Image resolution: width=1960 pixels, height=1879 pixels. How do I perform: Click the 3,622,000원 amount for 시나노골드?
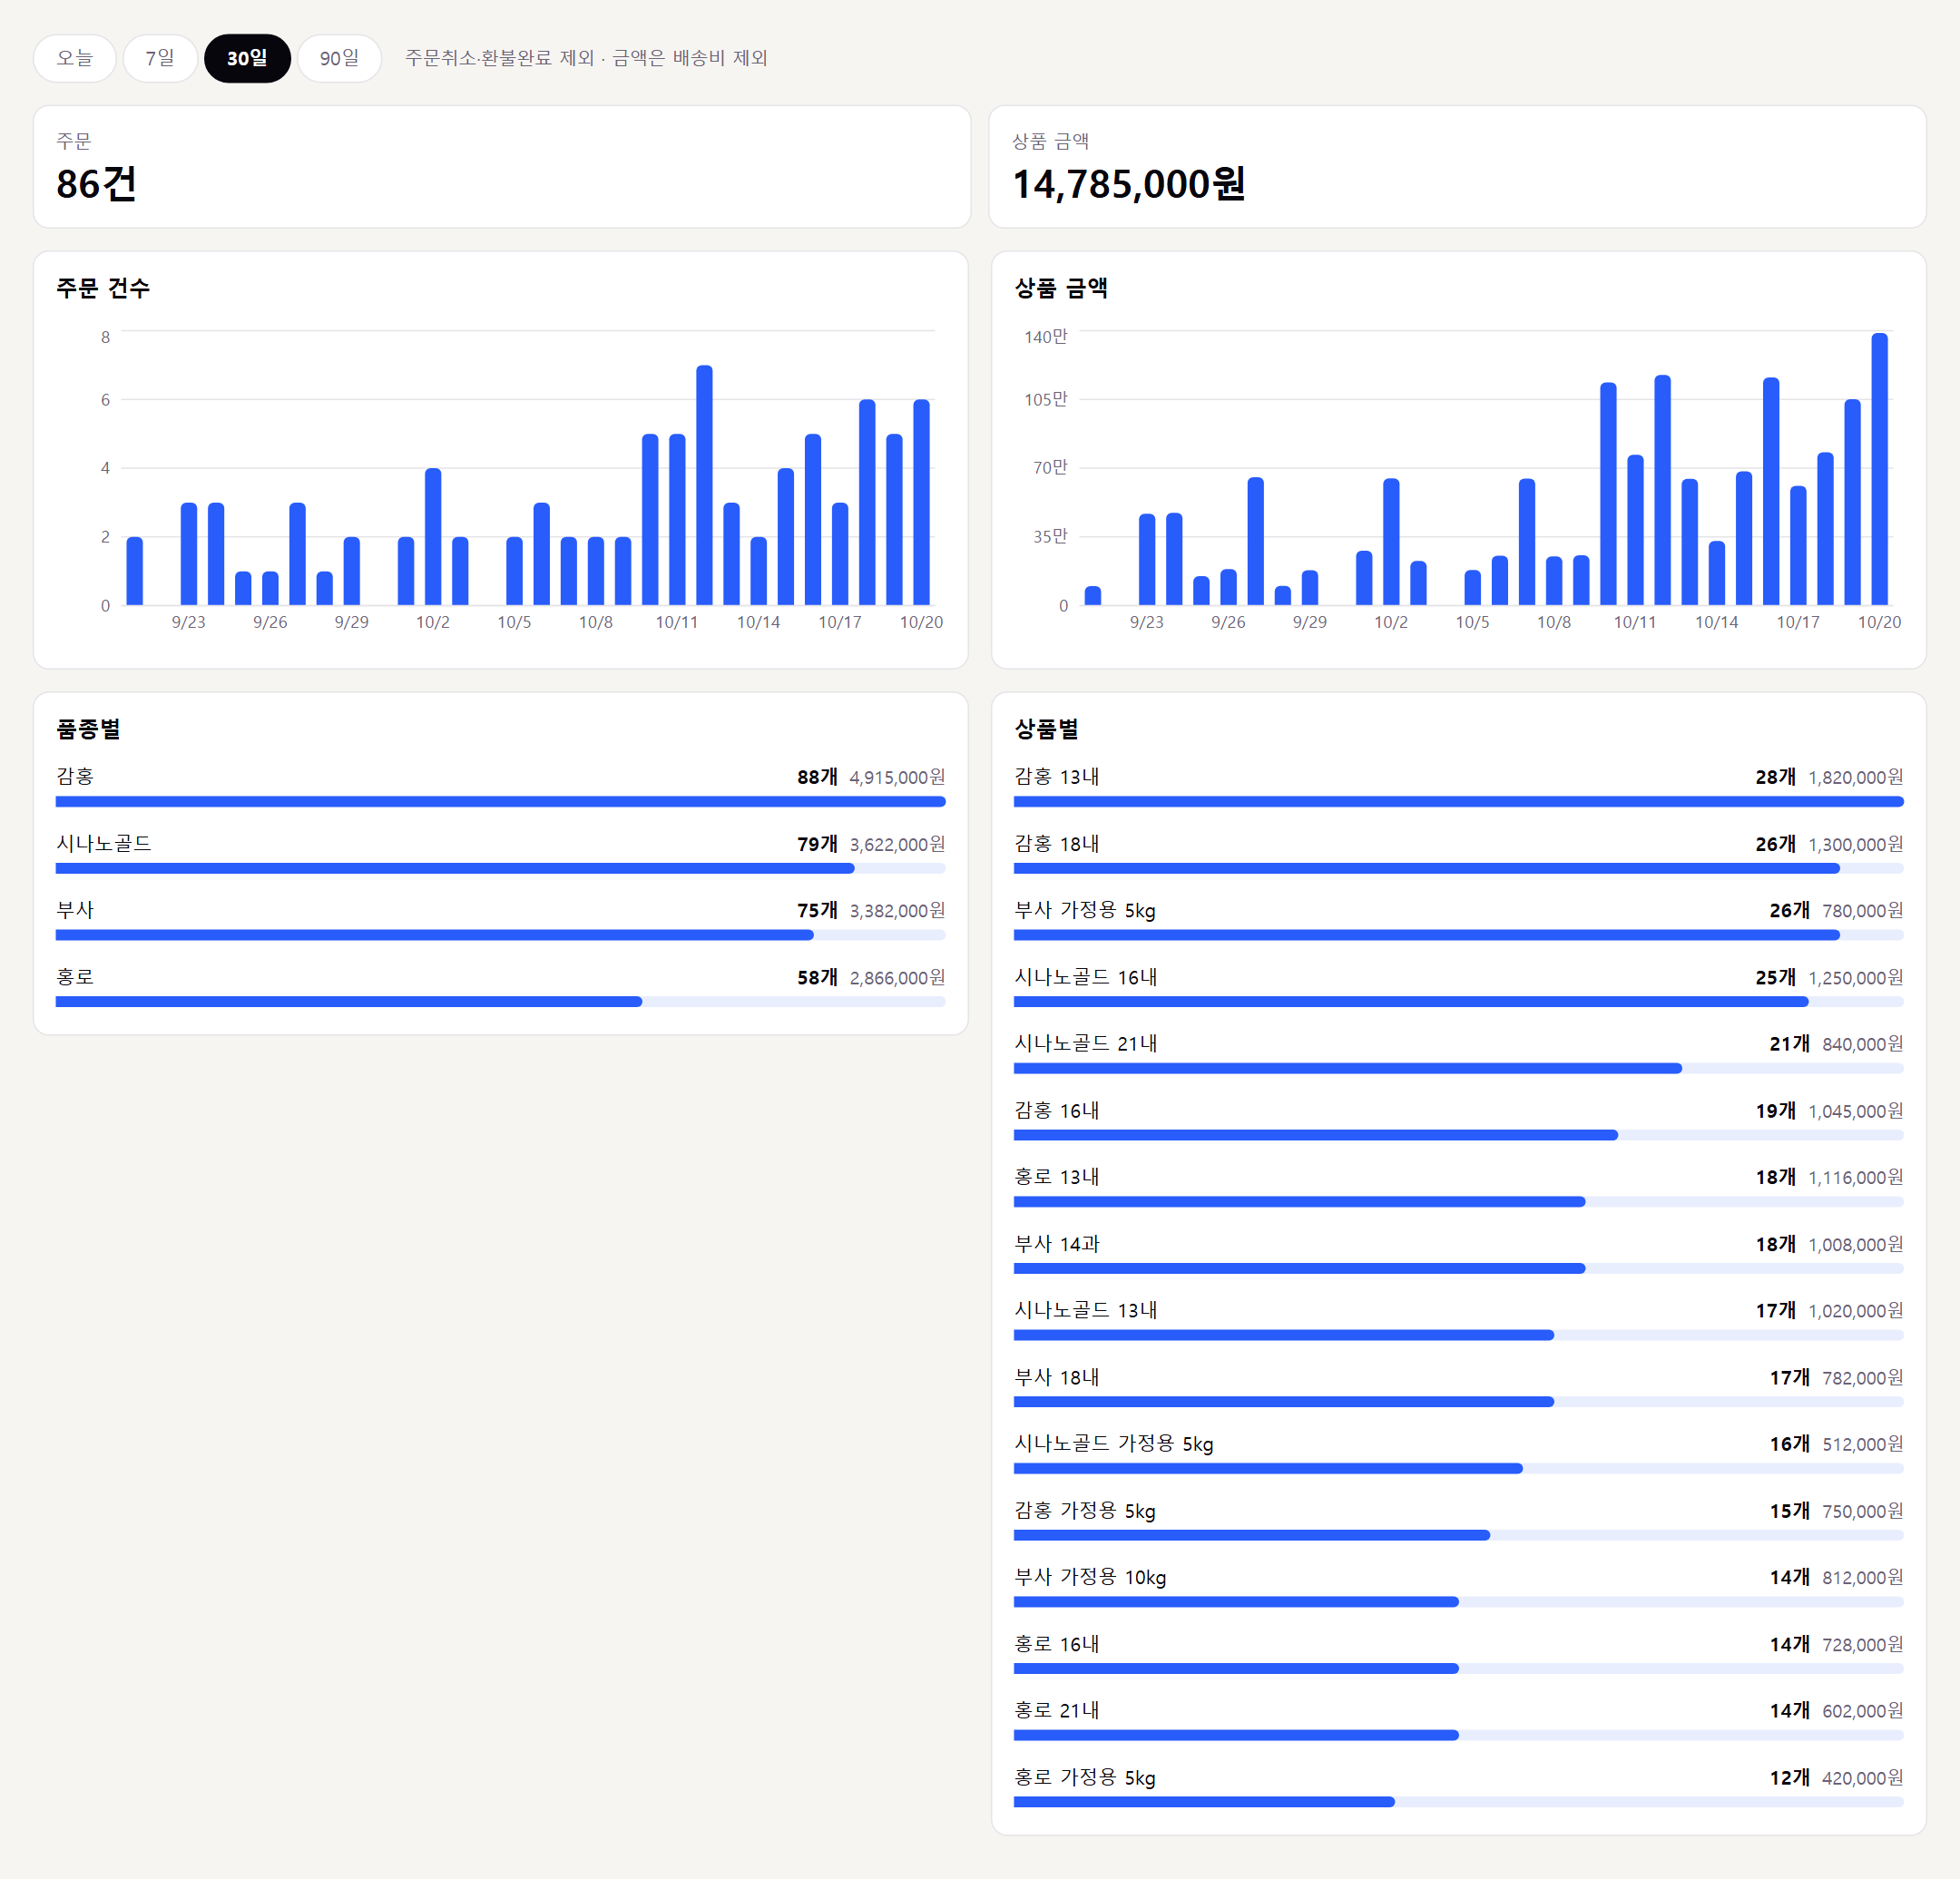(x=897, y=844)
